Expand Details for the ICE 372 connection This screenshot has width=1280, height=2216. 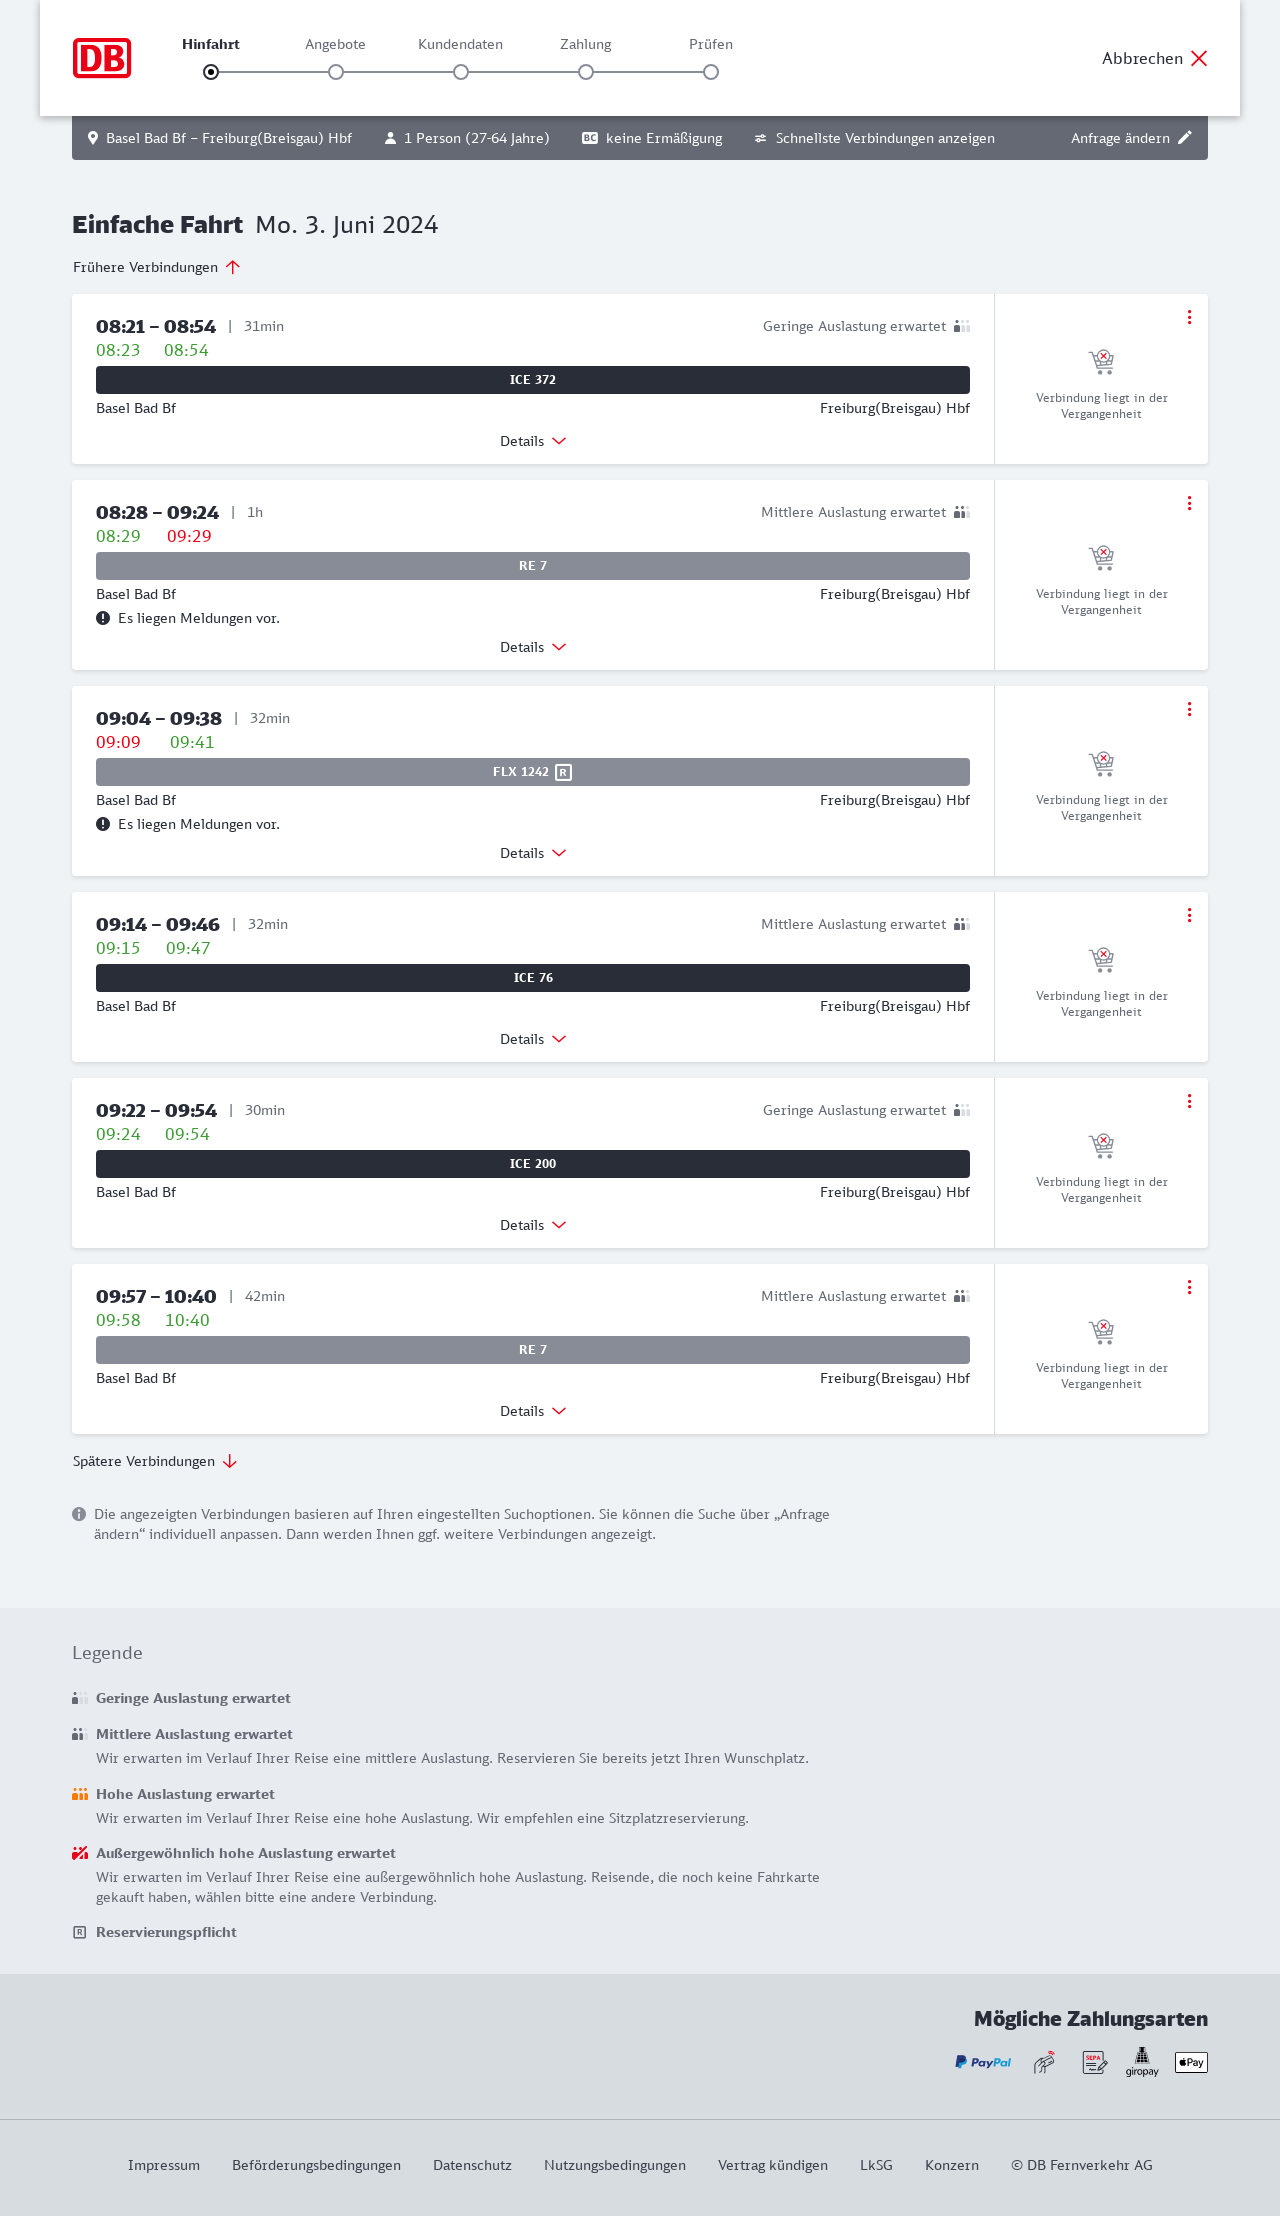coord(533,441)
